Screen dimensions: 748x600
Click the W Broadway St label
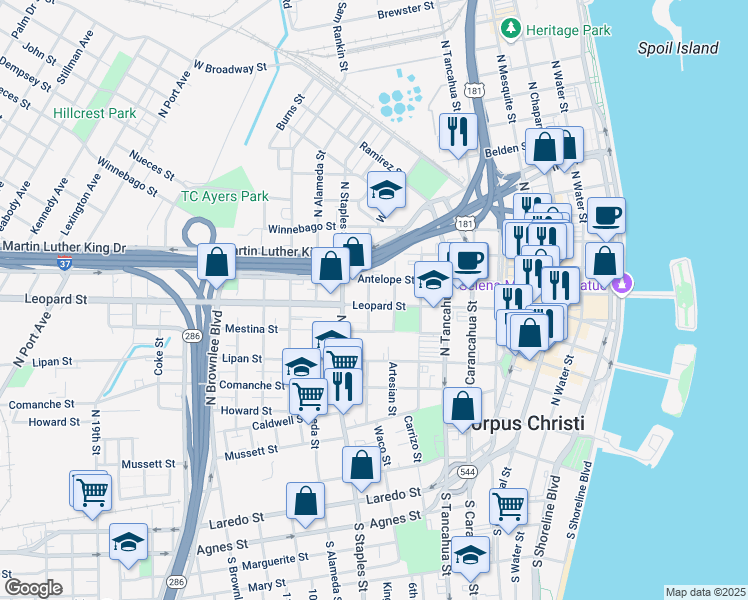pyautogui.click(x=230, y=67)
